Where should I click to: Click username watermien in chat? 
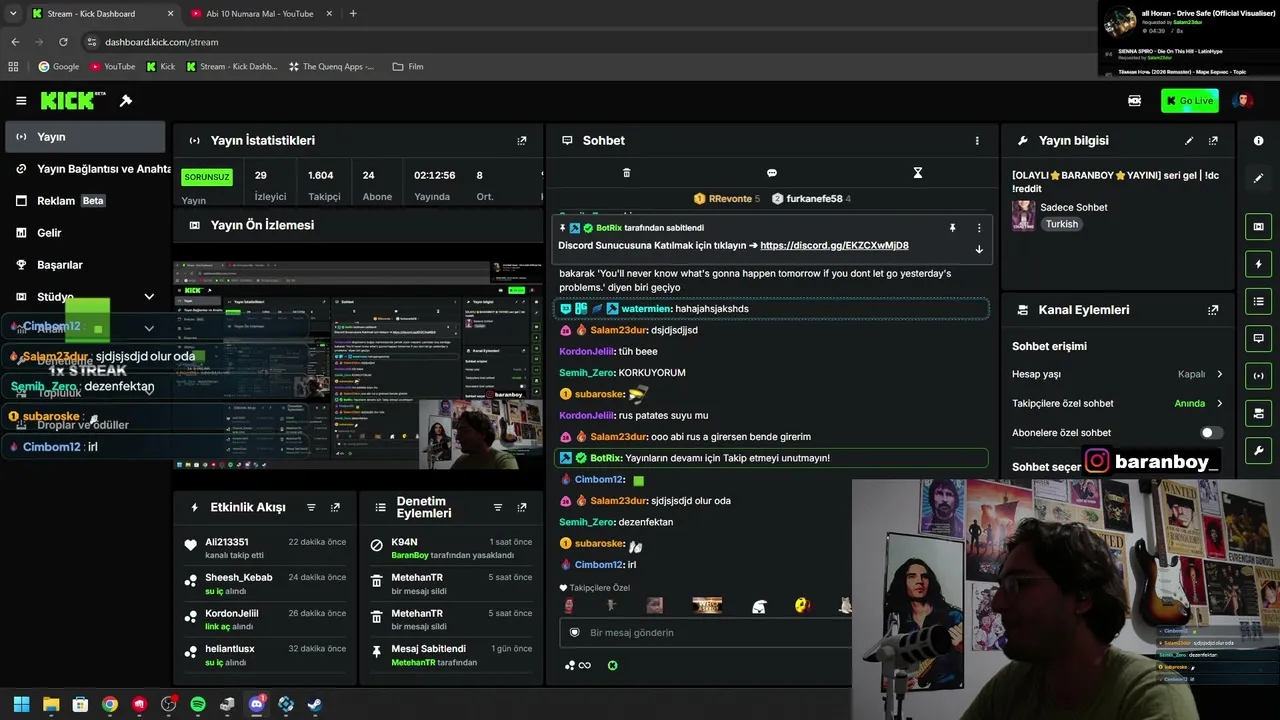[x=646, y=309]
